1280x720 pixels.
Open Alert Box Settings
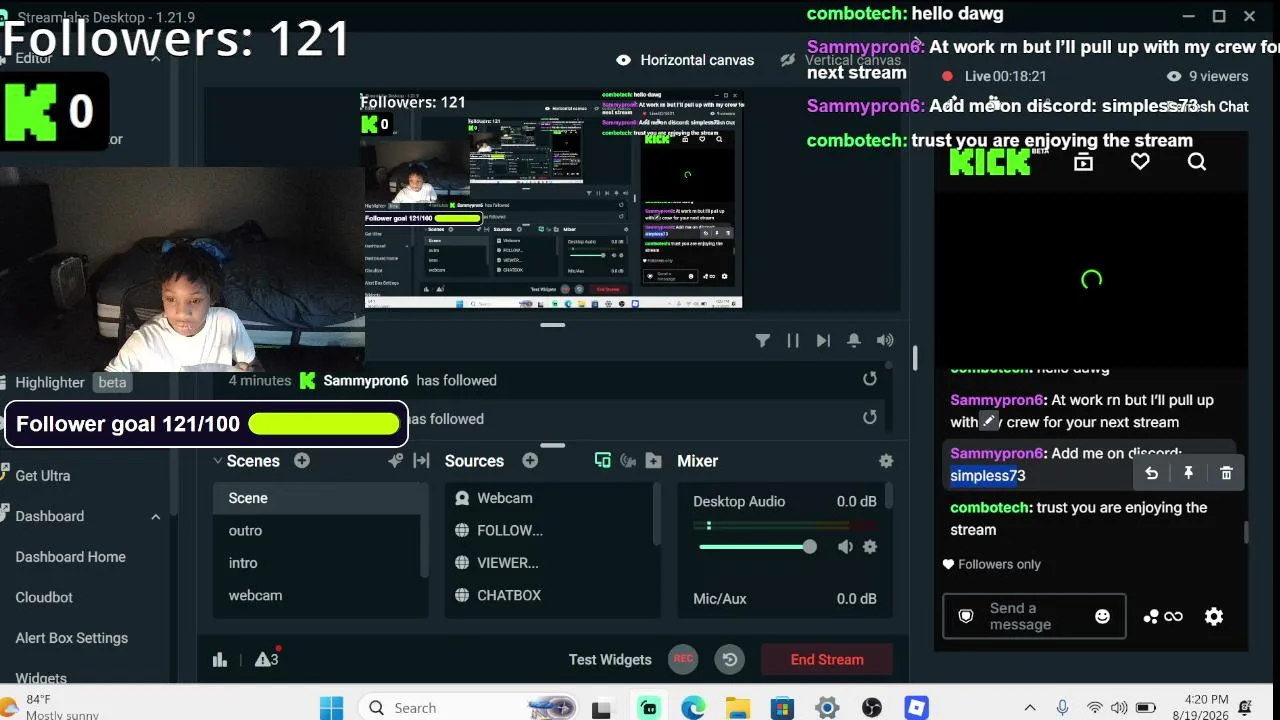click(72, 638)
